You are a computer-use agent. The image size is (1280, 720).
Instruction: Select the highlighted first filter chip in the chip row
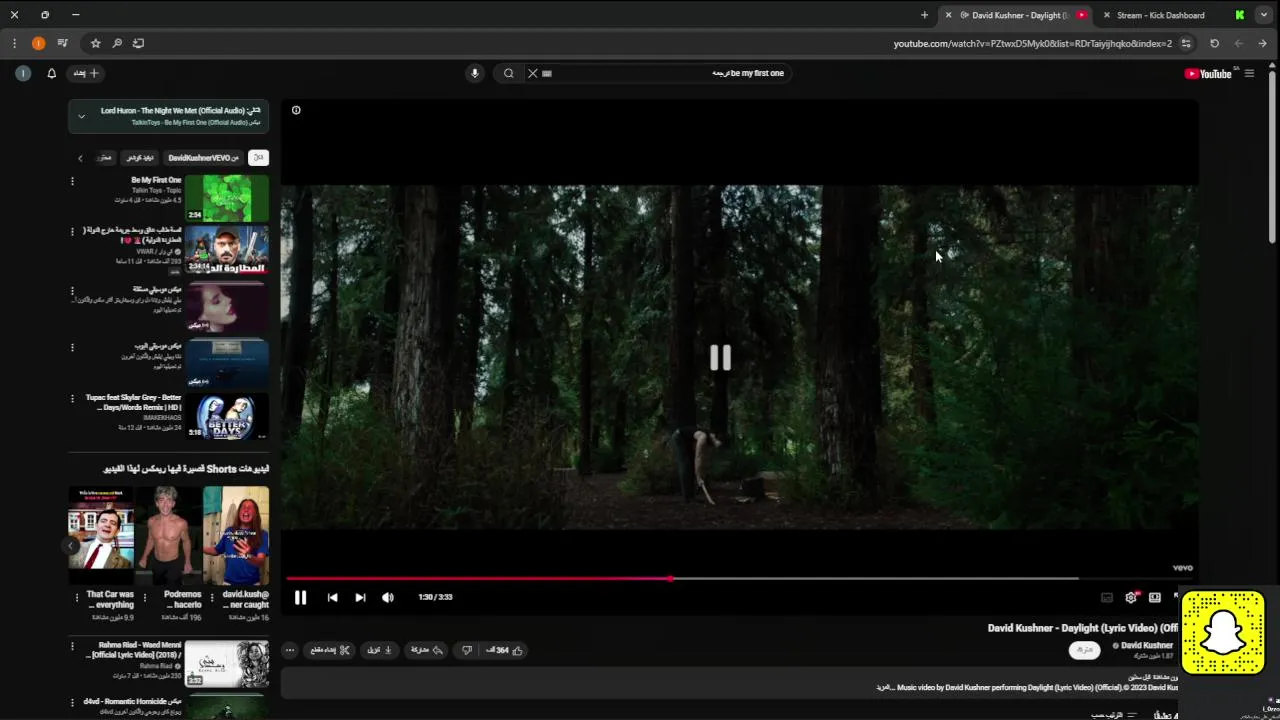pos(258,158)
